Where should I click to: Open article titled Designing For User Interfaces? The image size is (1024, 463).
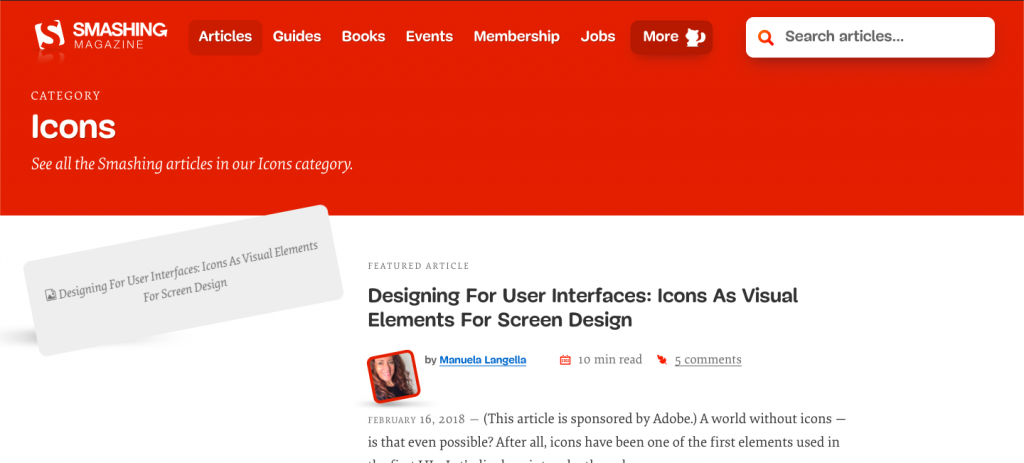pos(582,308)
